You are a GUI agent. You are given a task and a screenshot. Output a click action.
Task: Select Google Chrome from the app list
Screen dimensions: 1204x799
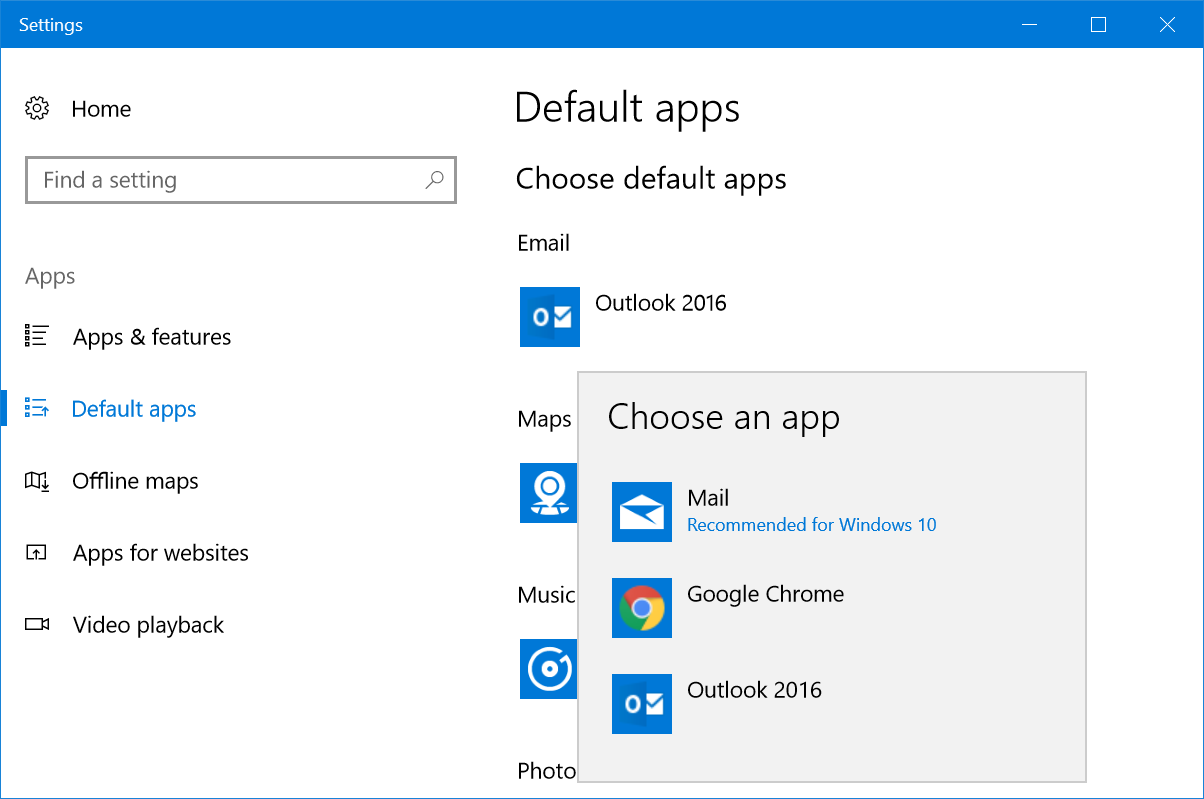765,594
